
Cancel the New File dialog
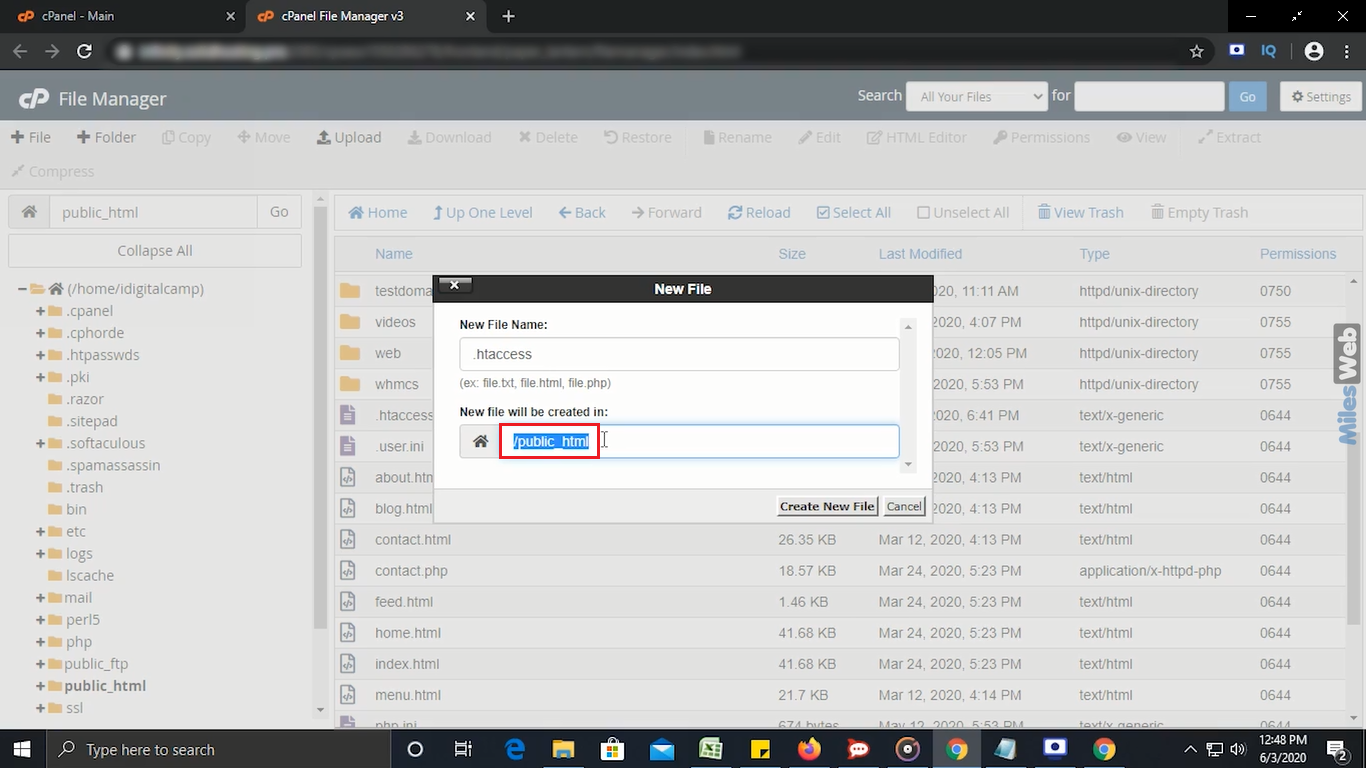[x=904, y=506]
